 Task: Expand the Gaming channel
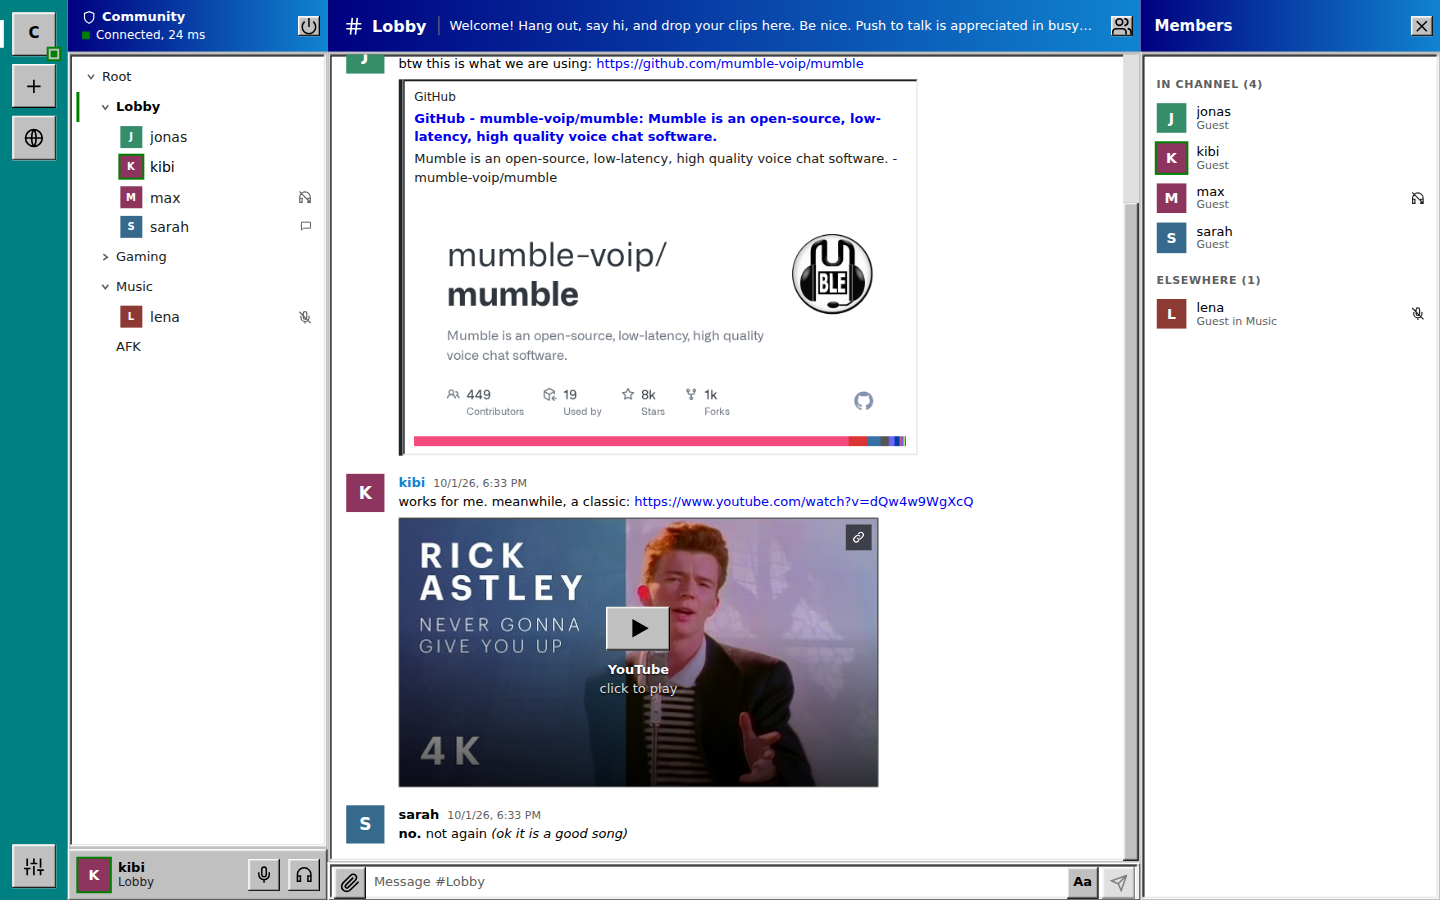tap(105, 257)
